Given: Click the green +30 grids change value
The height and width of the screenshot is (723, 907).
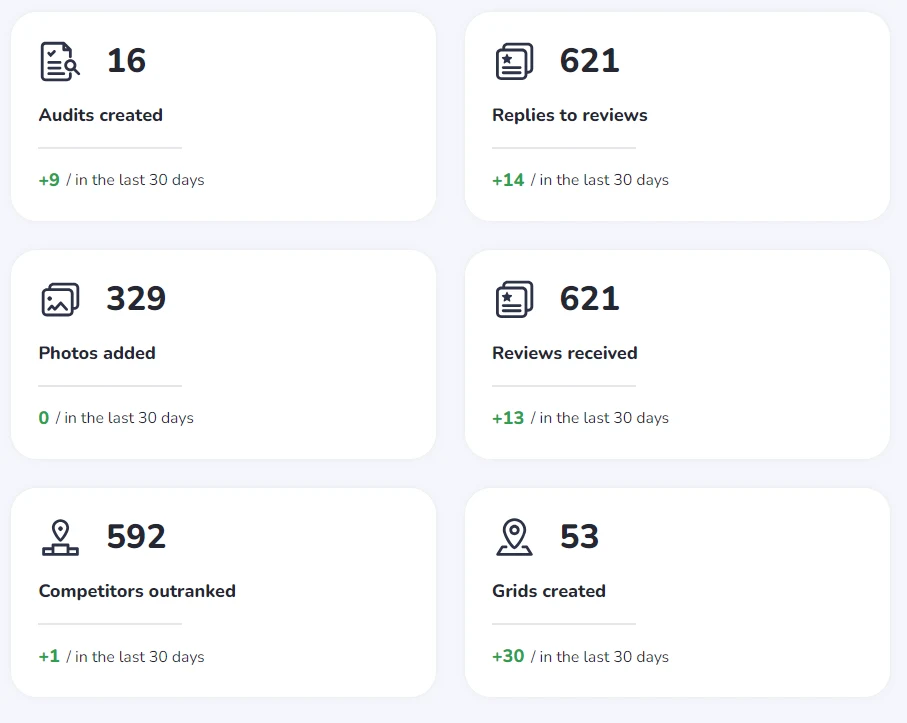Looking at the screenshot, I should point(508,656).
